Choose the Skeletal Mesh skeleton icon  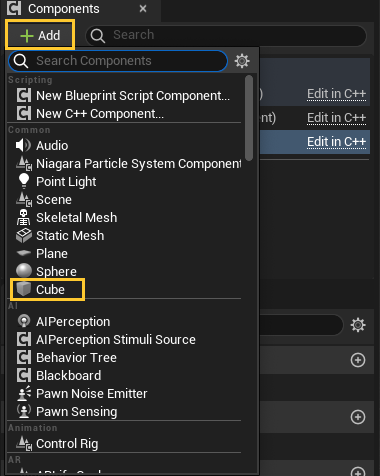click(x=23, y=217)
